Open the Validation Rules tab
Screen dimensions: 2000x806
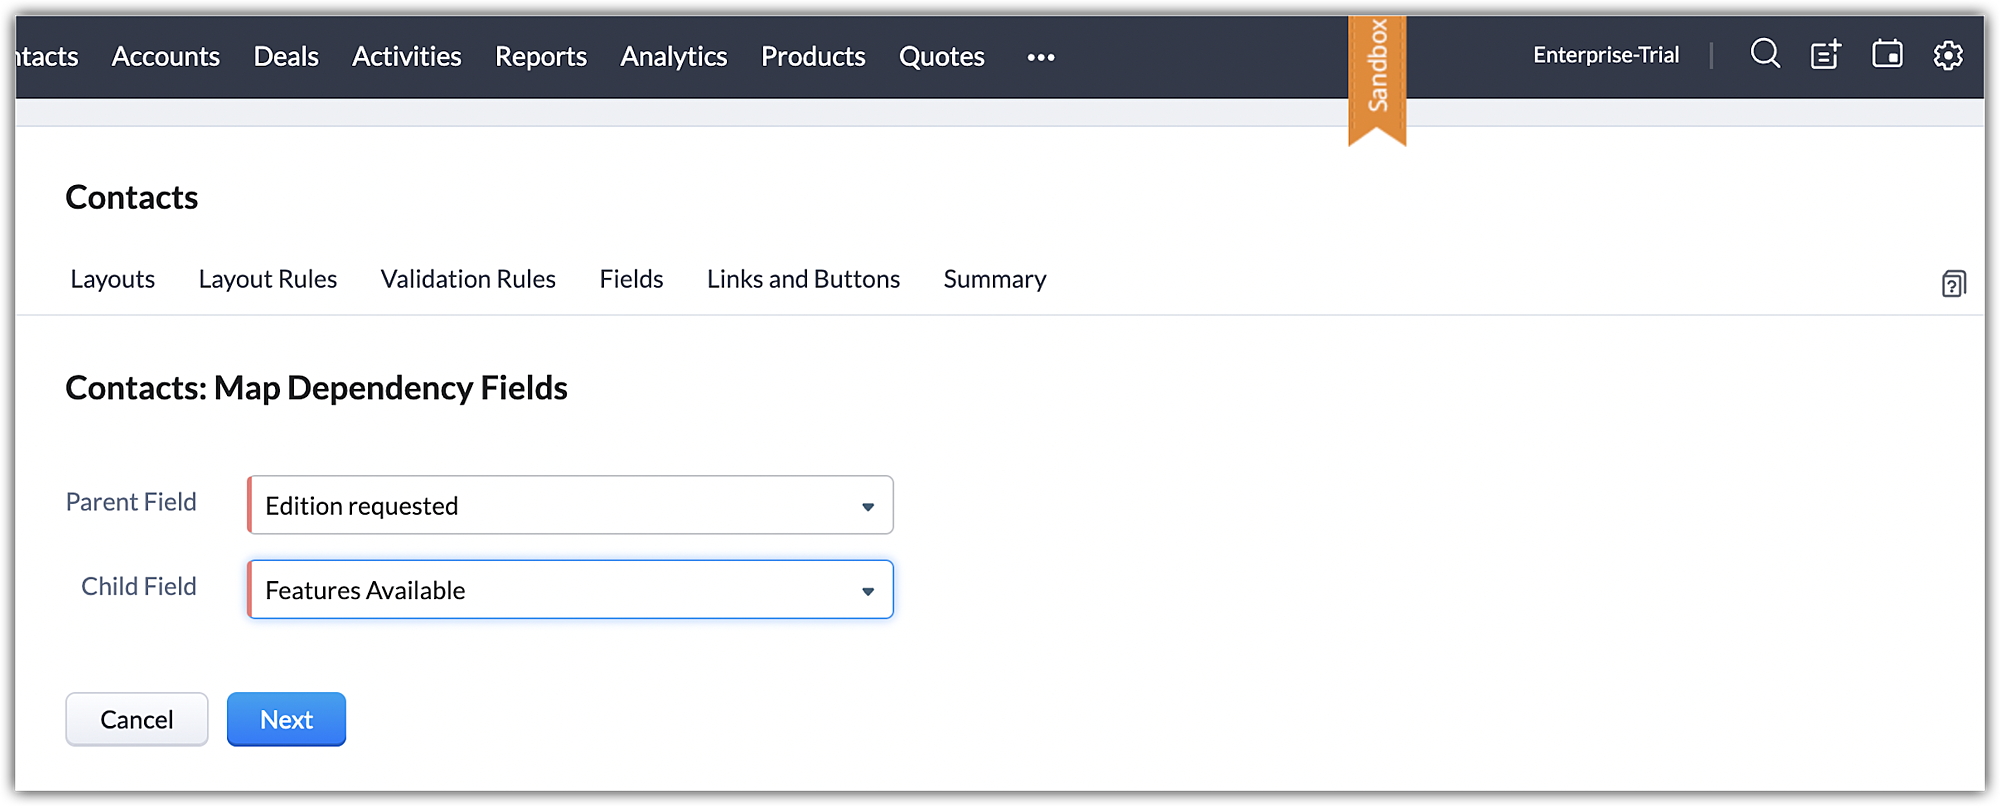(468, 279)
